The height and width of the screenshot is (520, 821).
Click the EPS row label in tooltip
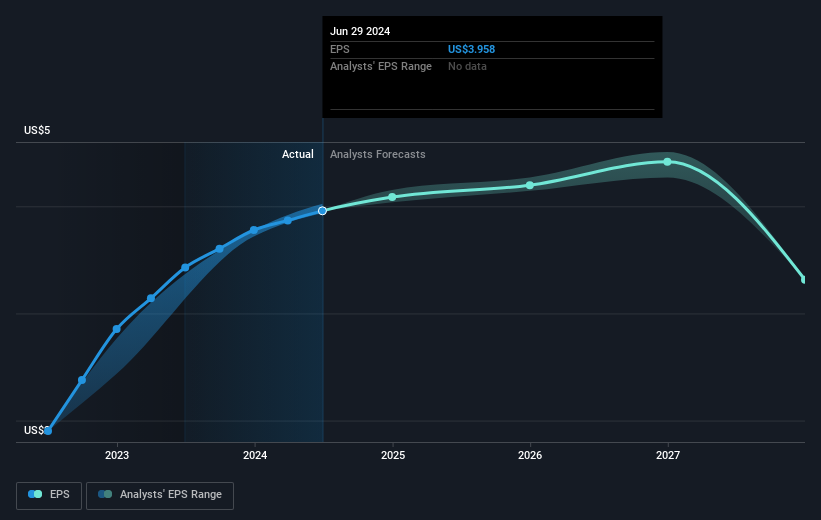pyautogui.click(x=340, y=49)
